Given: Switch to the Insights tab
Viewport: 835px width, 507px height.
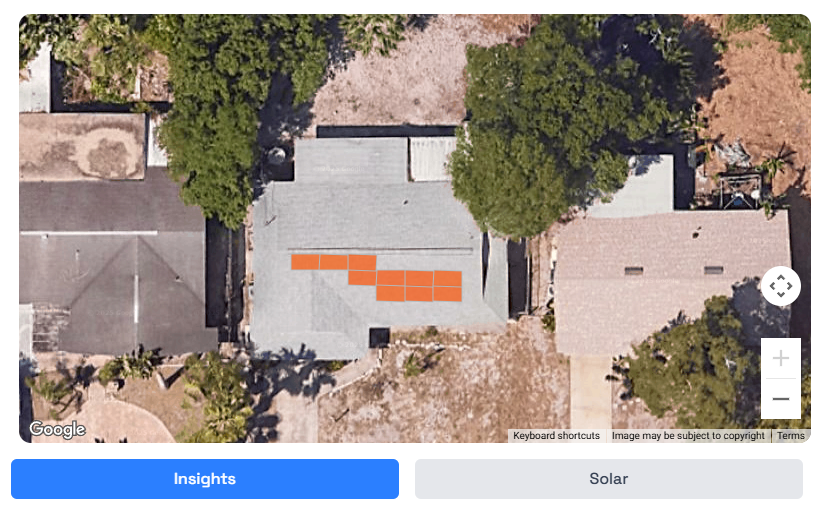Looking at the screenshot, I should pos(204,479).
